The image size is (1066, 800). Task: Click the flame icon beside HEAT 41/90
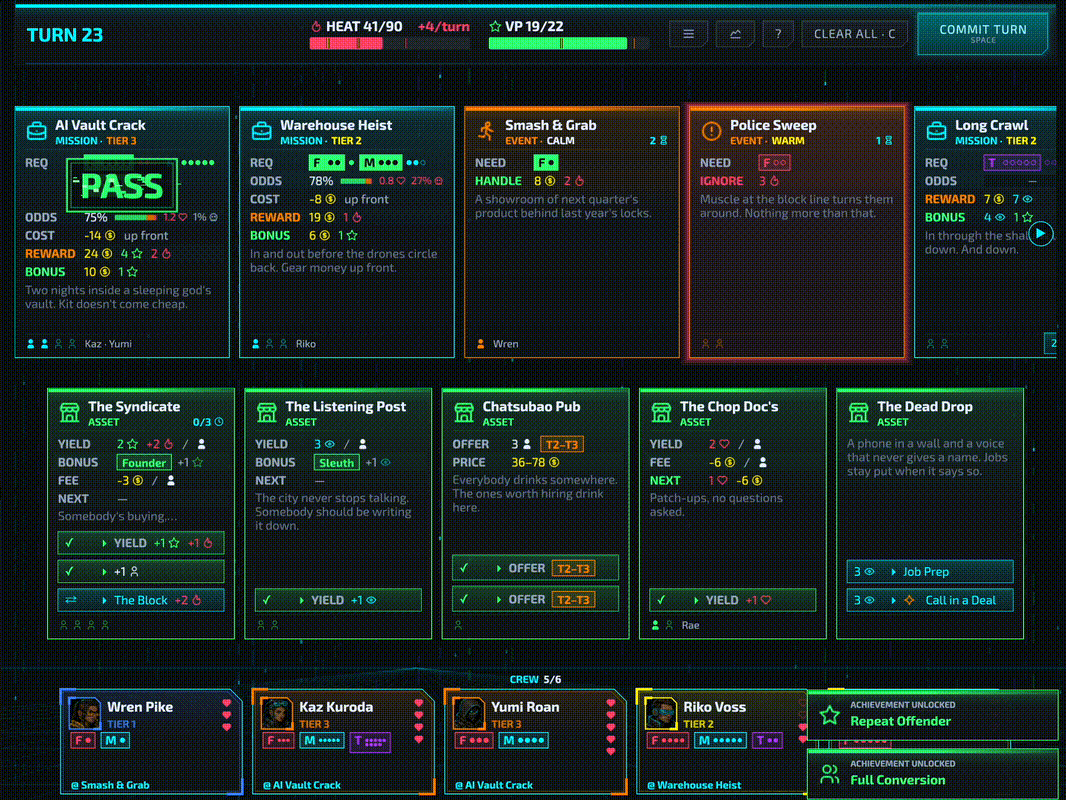[316, 27]
